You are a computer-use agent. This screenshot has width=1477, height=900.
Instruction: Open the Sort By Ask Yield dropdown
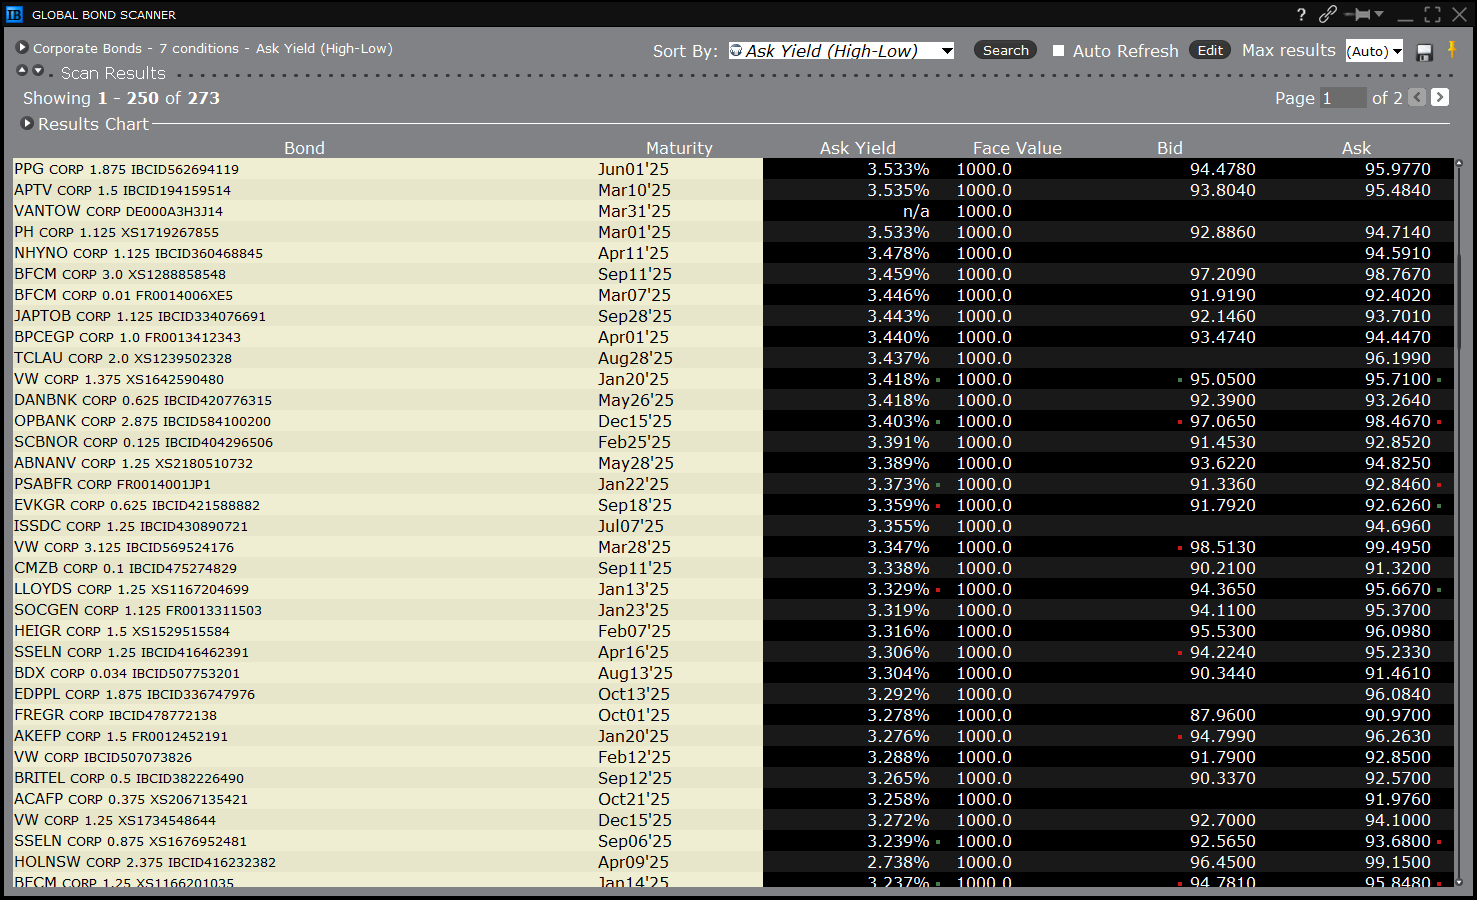pyautogui.click(x=841, y=50)
